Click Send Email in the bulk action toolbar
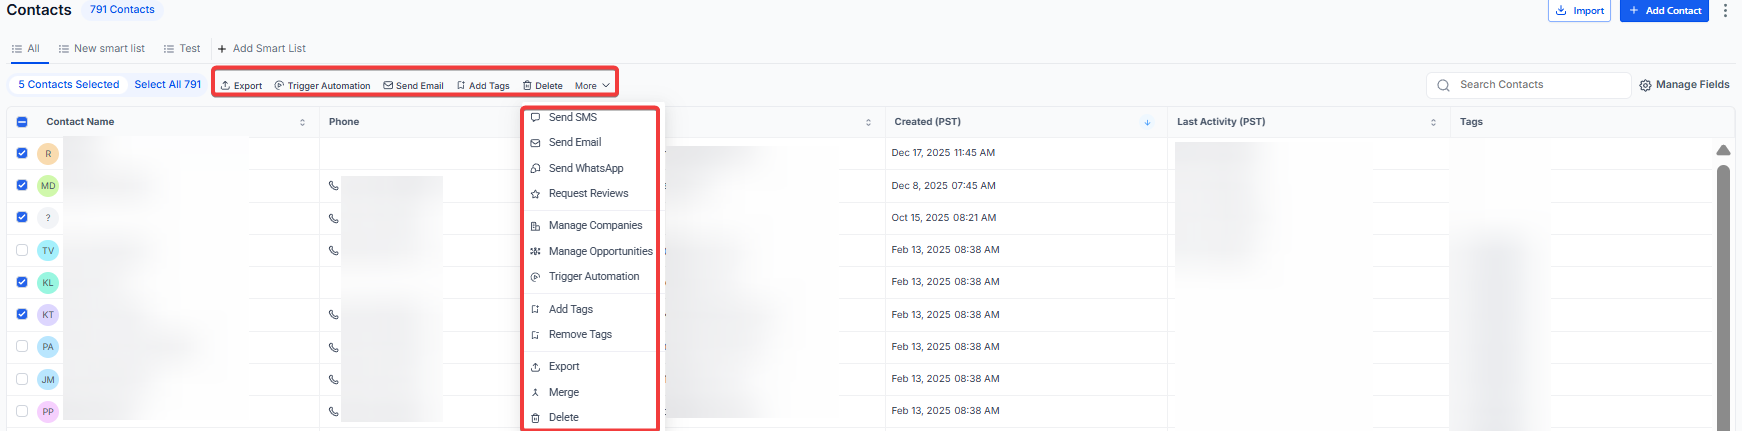Image resolution: width=1742 pixels, height=431 pixels. [413, 86]
